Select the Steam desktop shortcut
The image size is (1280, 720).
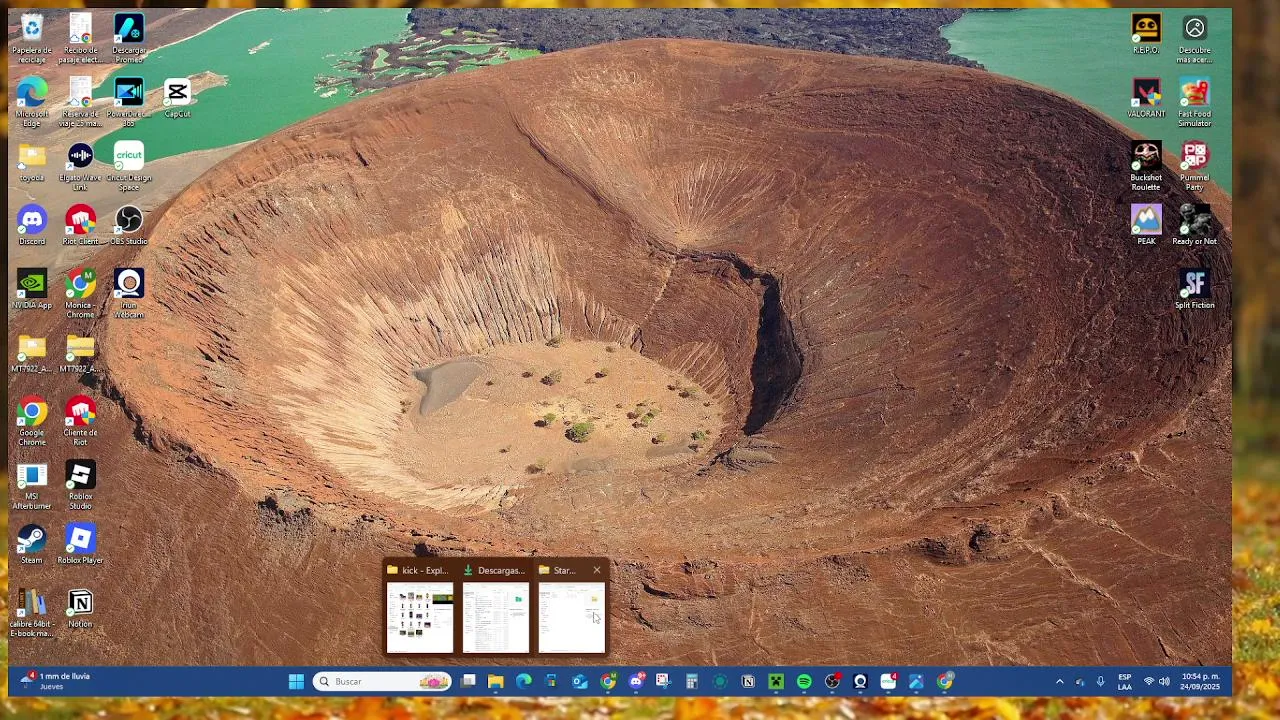[x=31, y=545]
